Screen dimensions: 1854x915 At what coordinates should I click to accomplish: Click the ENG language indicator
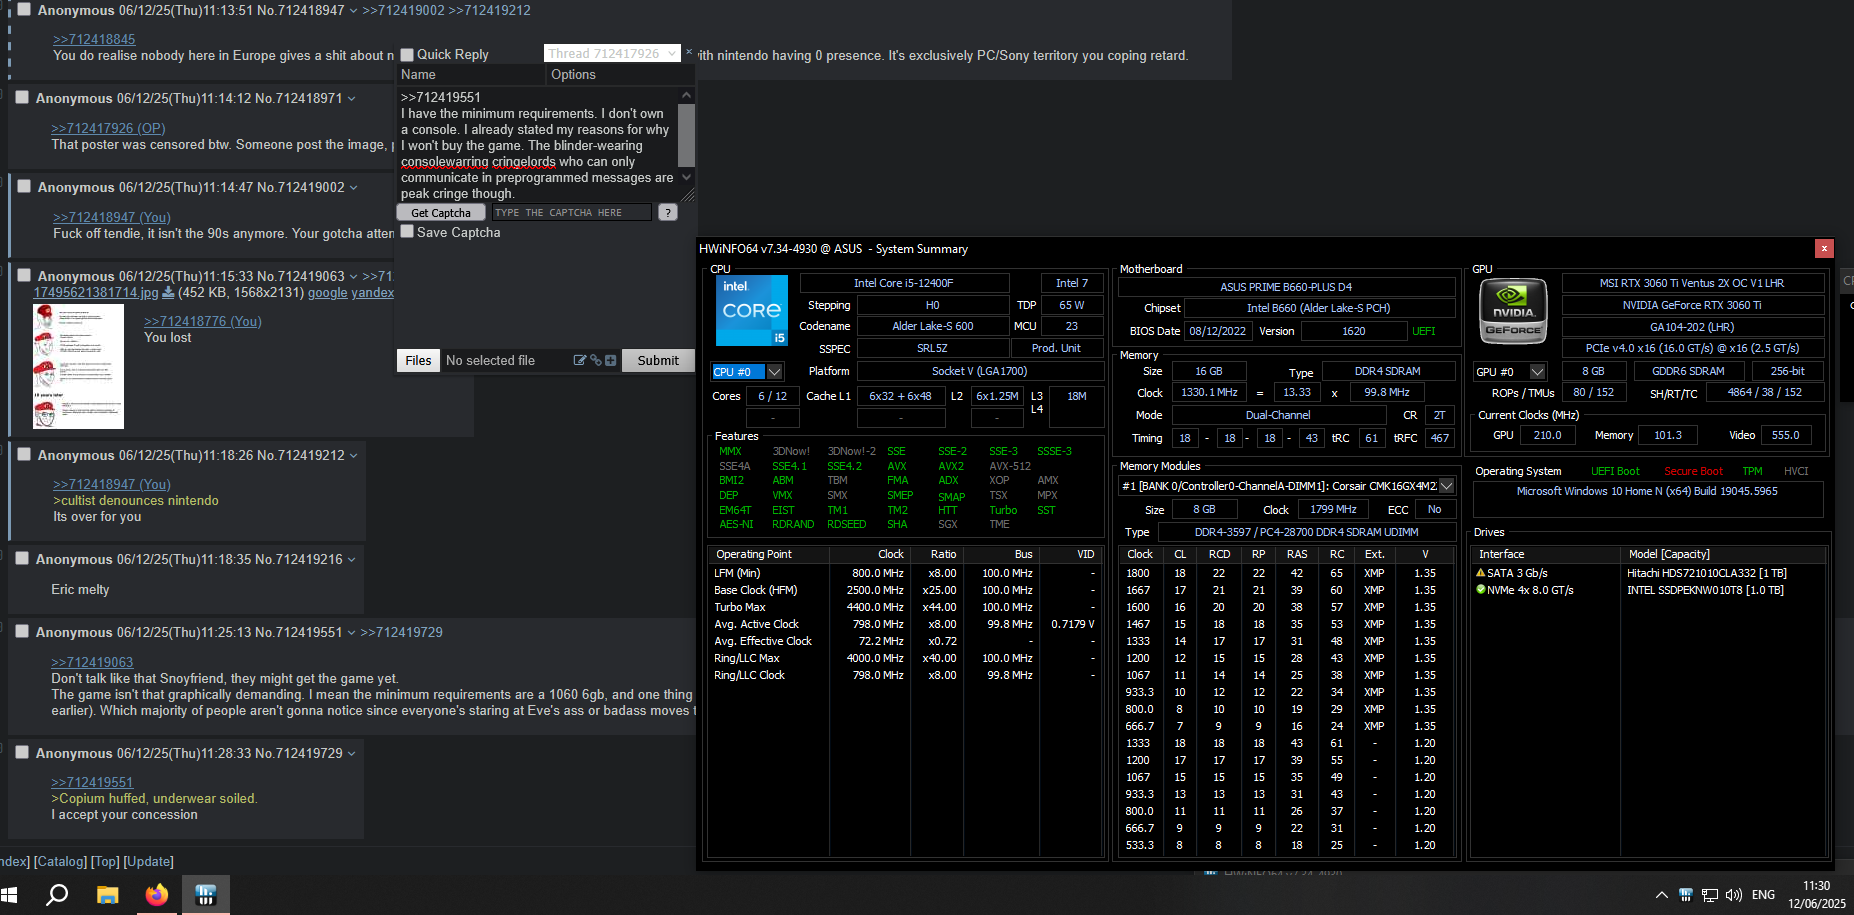tap(1764, 895)
